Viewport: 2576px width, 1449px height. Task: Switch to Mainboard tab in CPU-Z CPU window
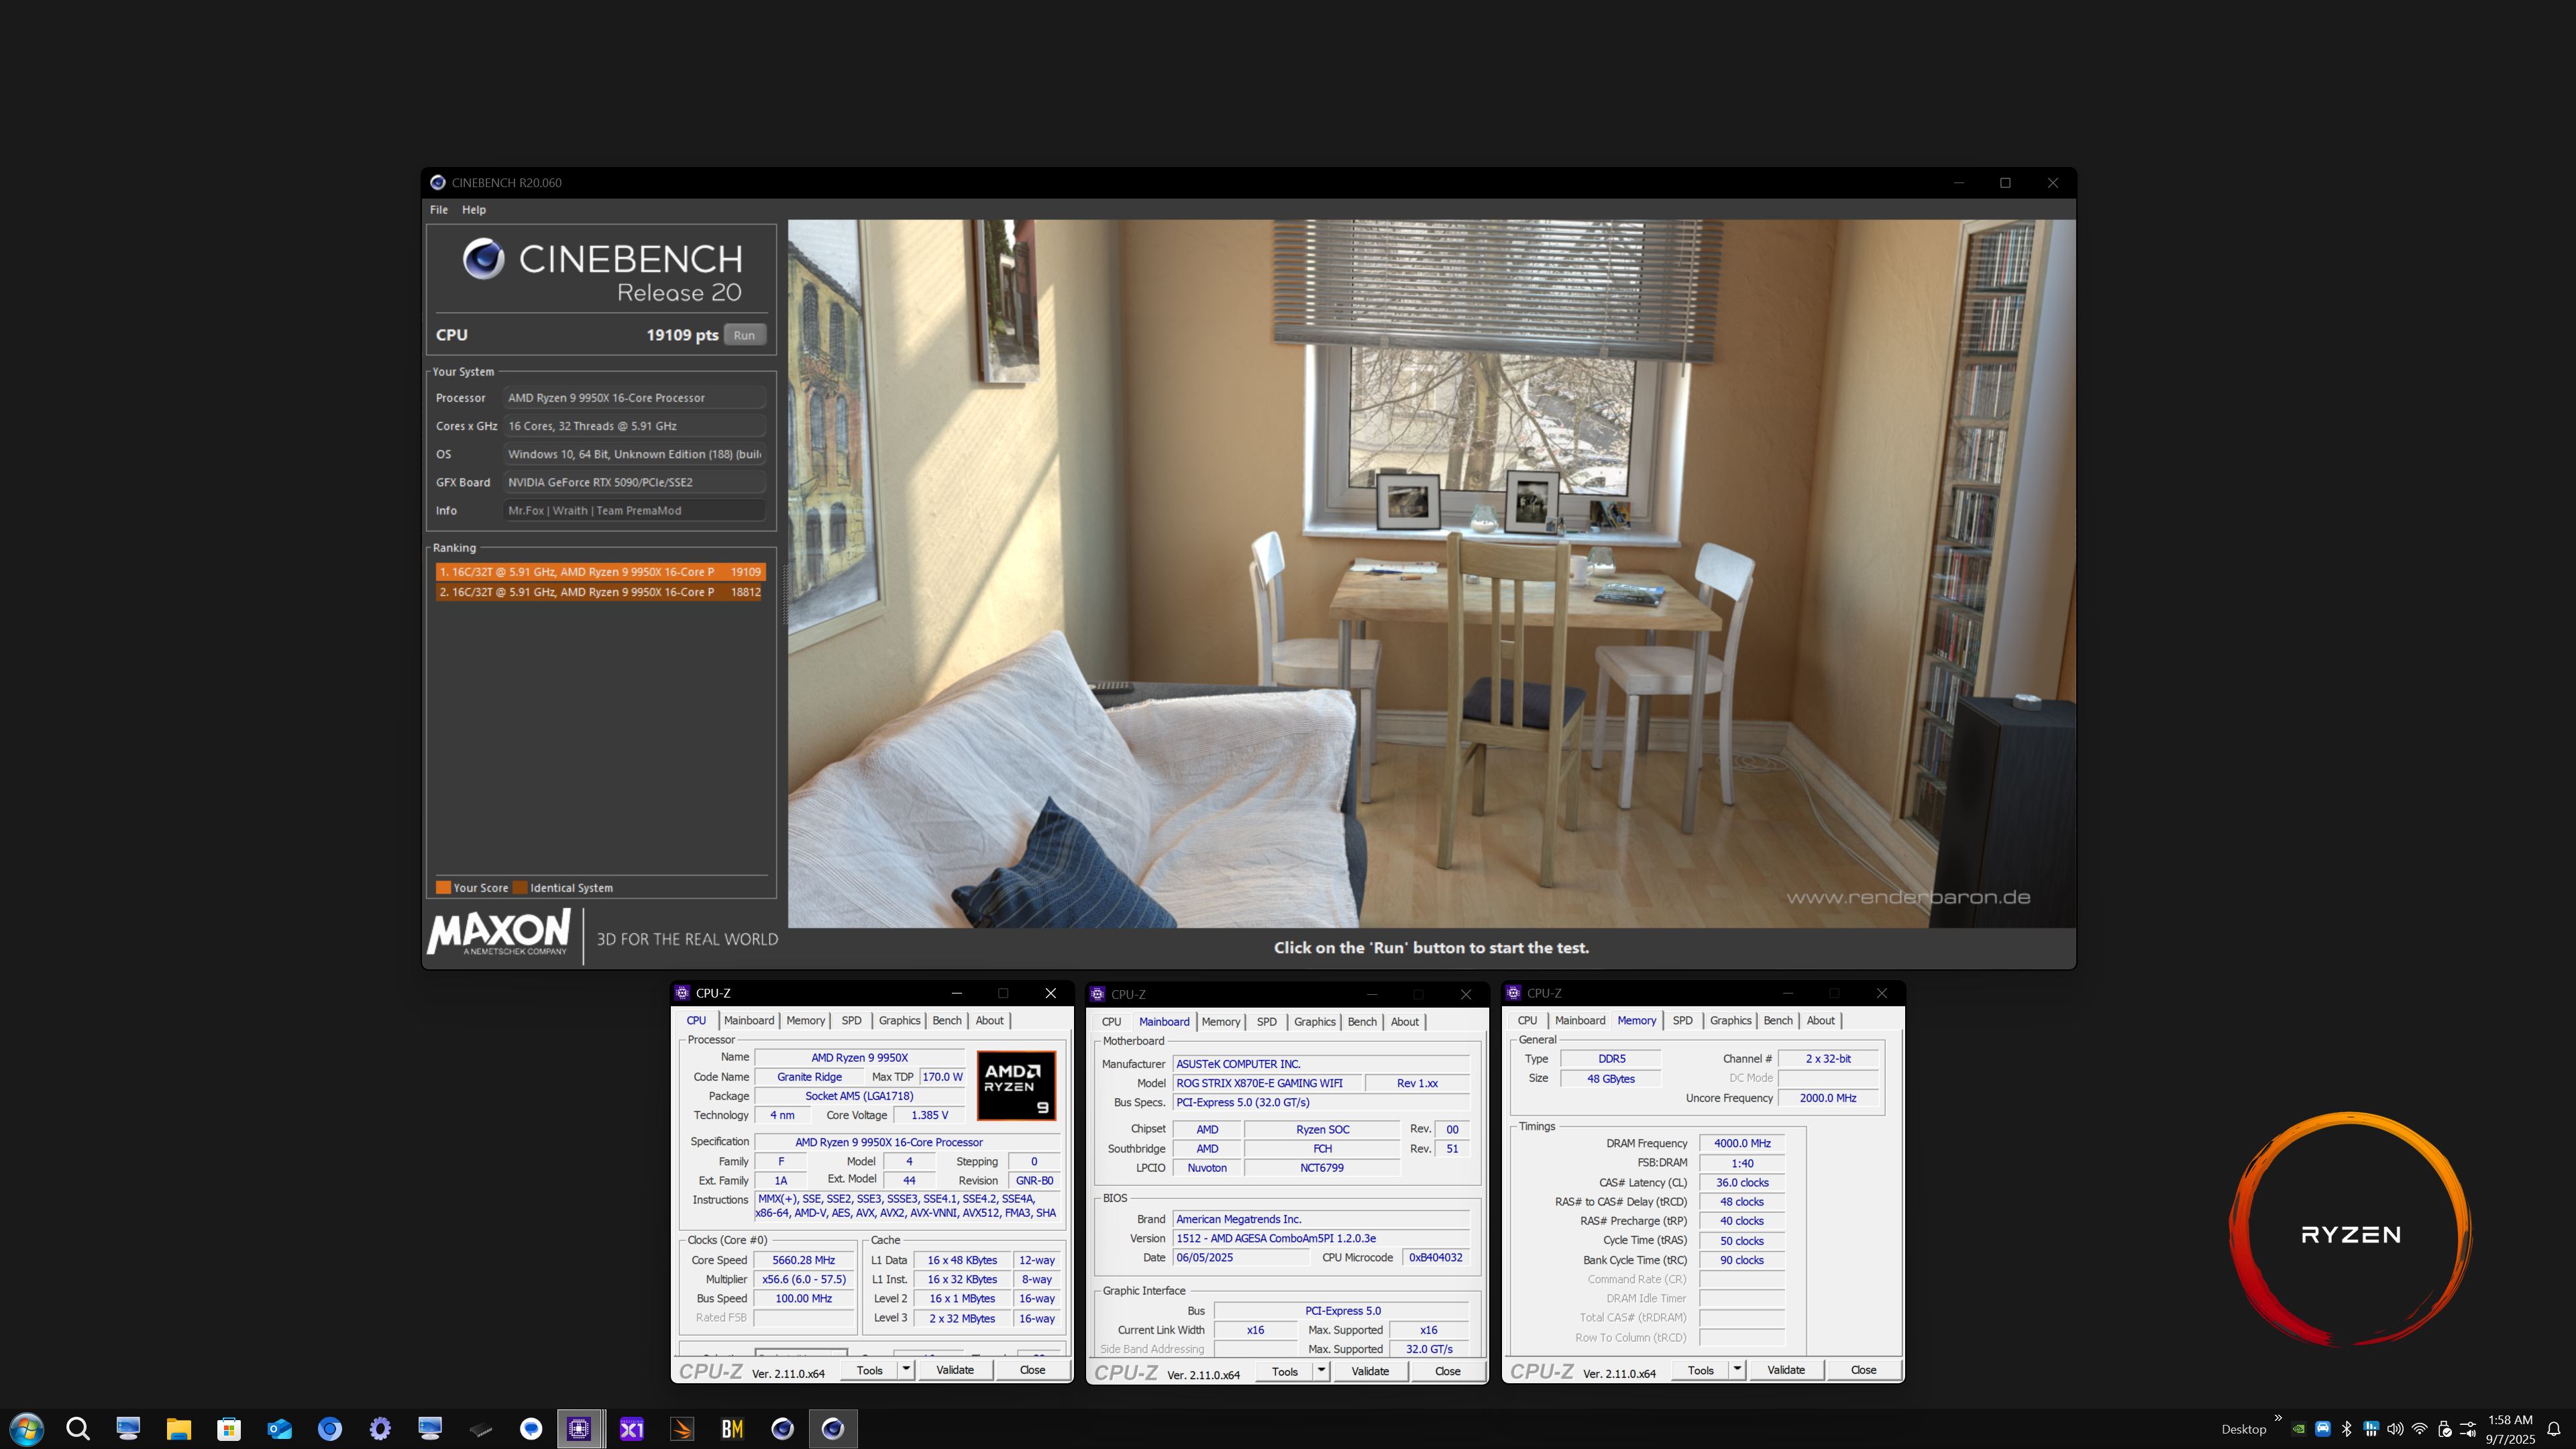(749, 1020)
